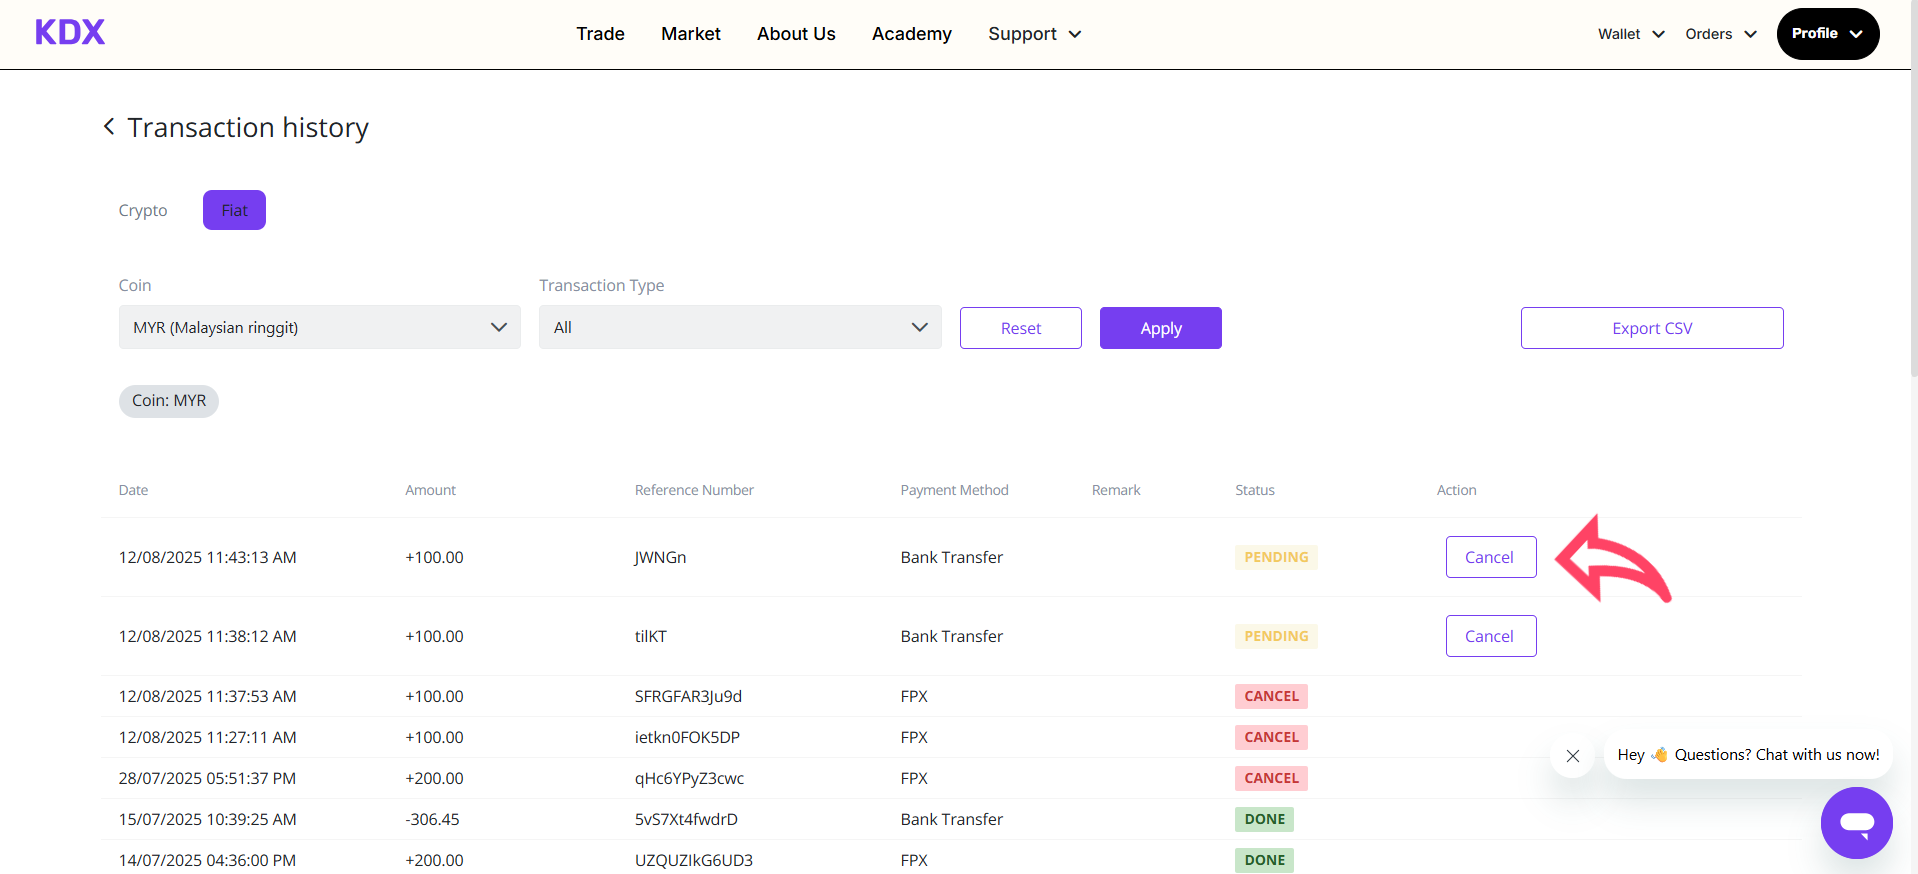Click the KDX logo
The image size is (1918, 874).
[x=70, y=32]
